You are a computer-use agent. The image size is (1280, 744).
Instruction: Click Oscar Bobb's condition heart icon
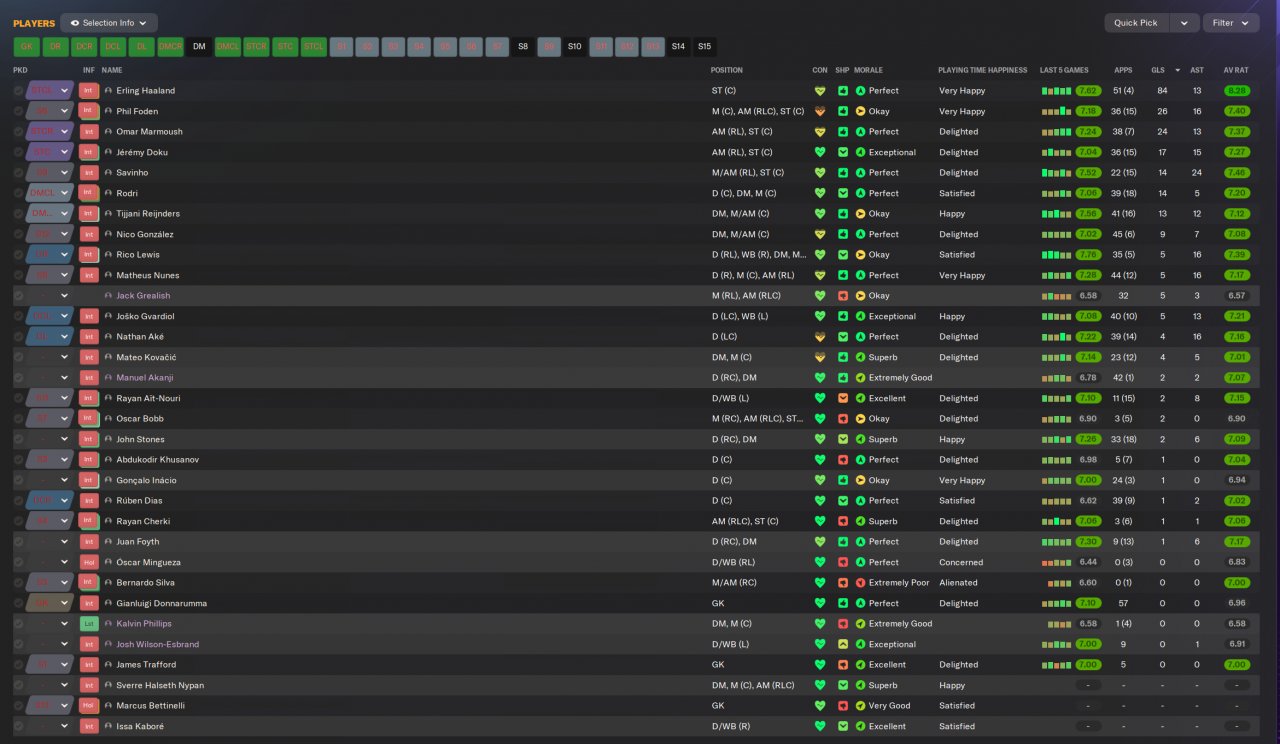820,419
